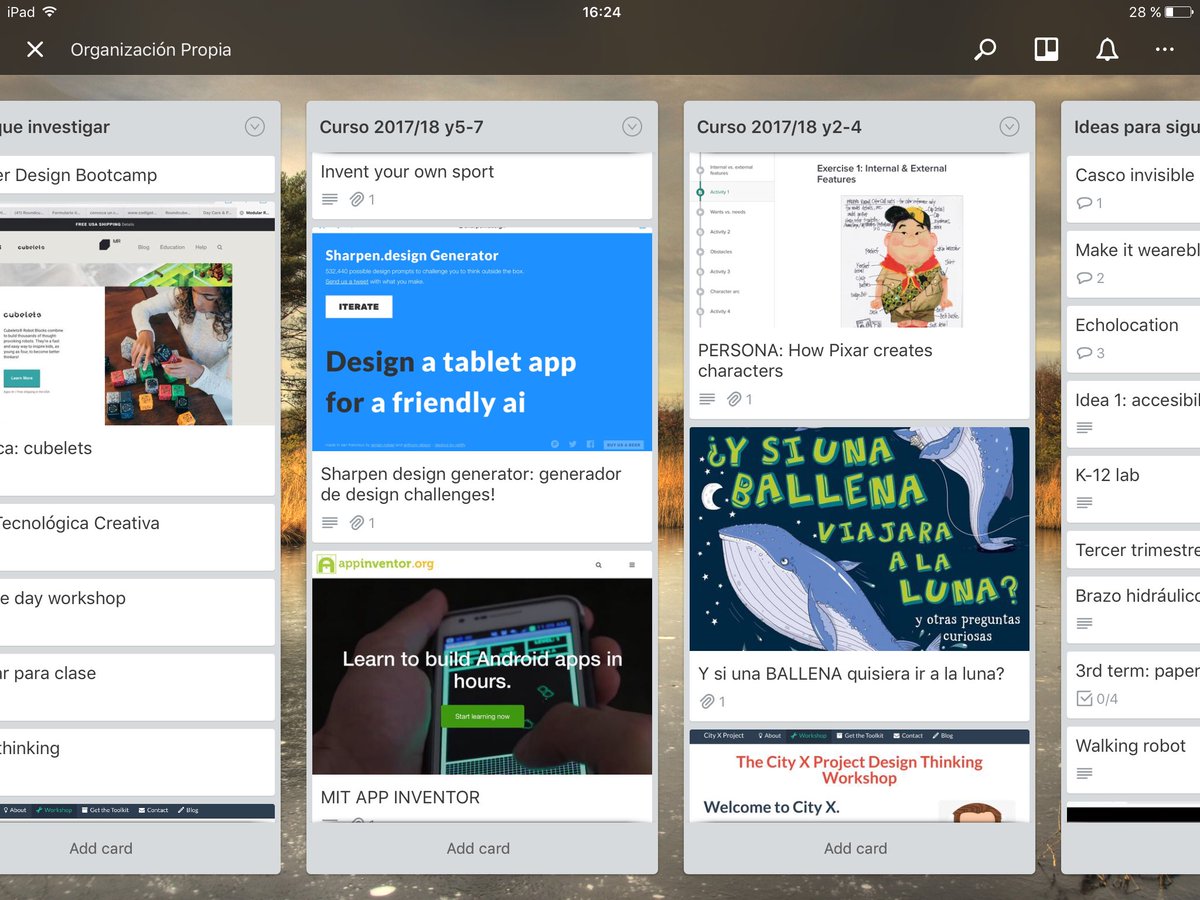Open Sharpen design generator card title
The image size is (1200, 900).
[471, 484]
